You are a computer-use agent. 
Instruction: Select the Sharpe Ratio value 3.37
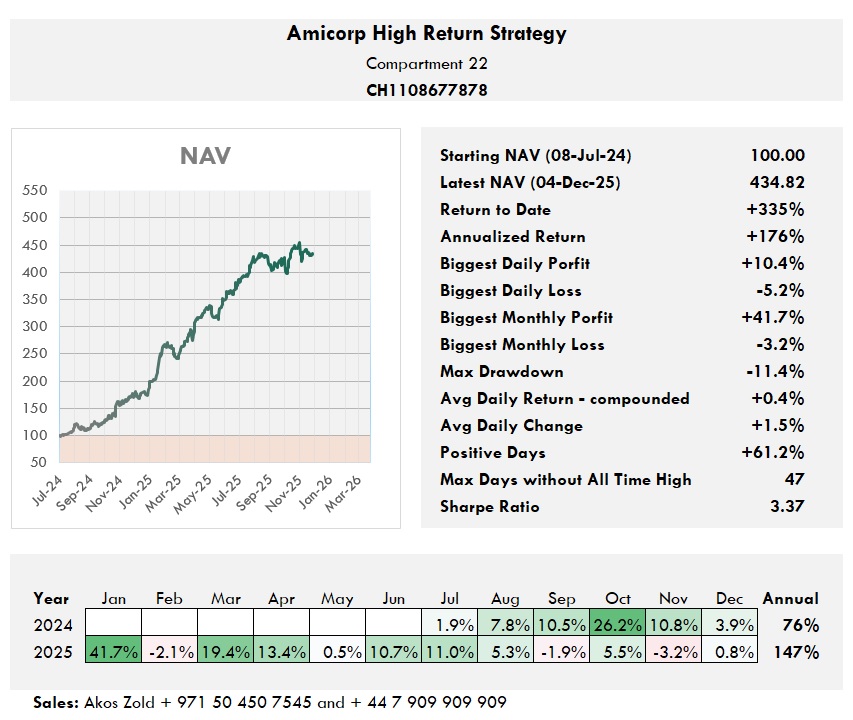783,507
